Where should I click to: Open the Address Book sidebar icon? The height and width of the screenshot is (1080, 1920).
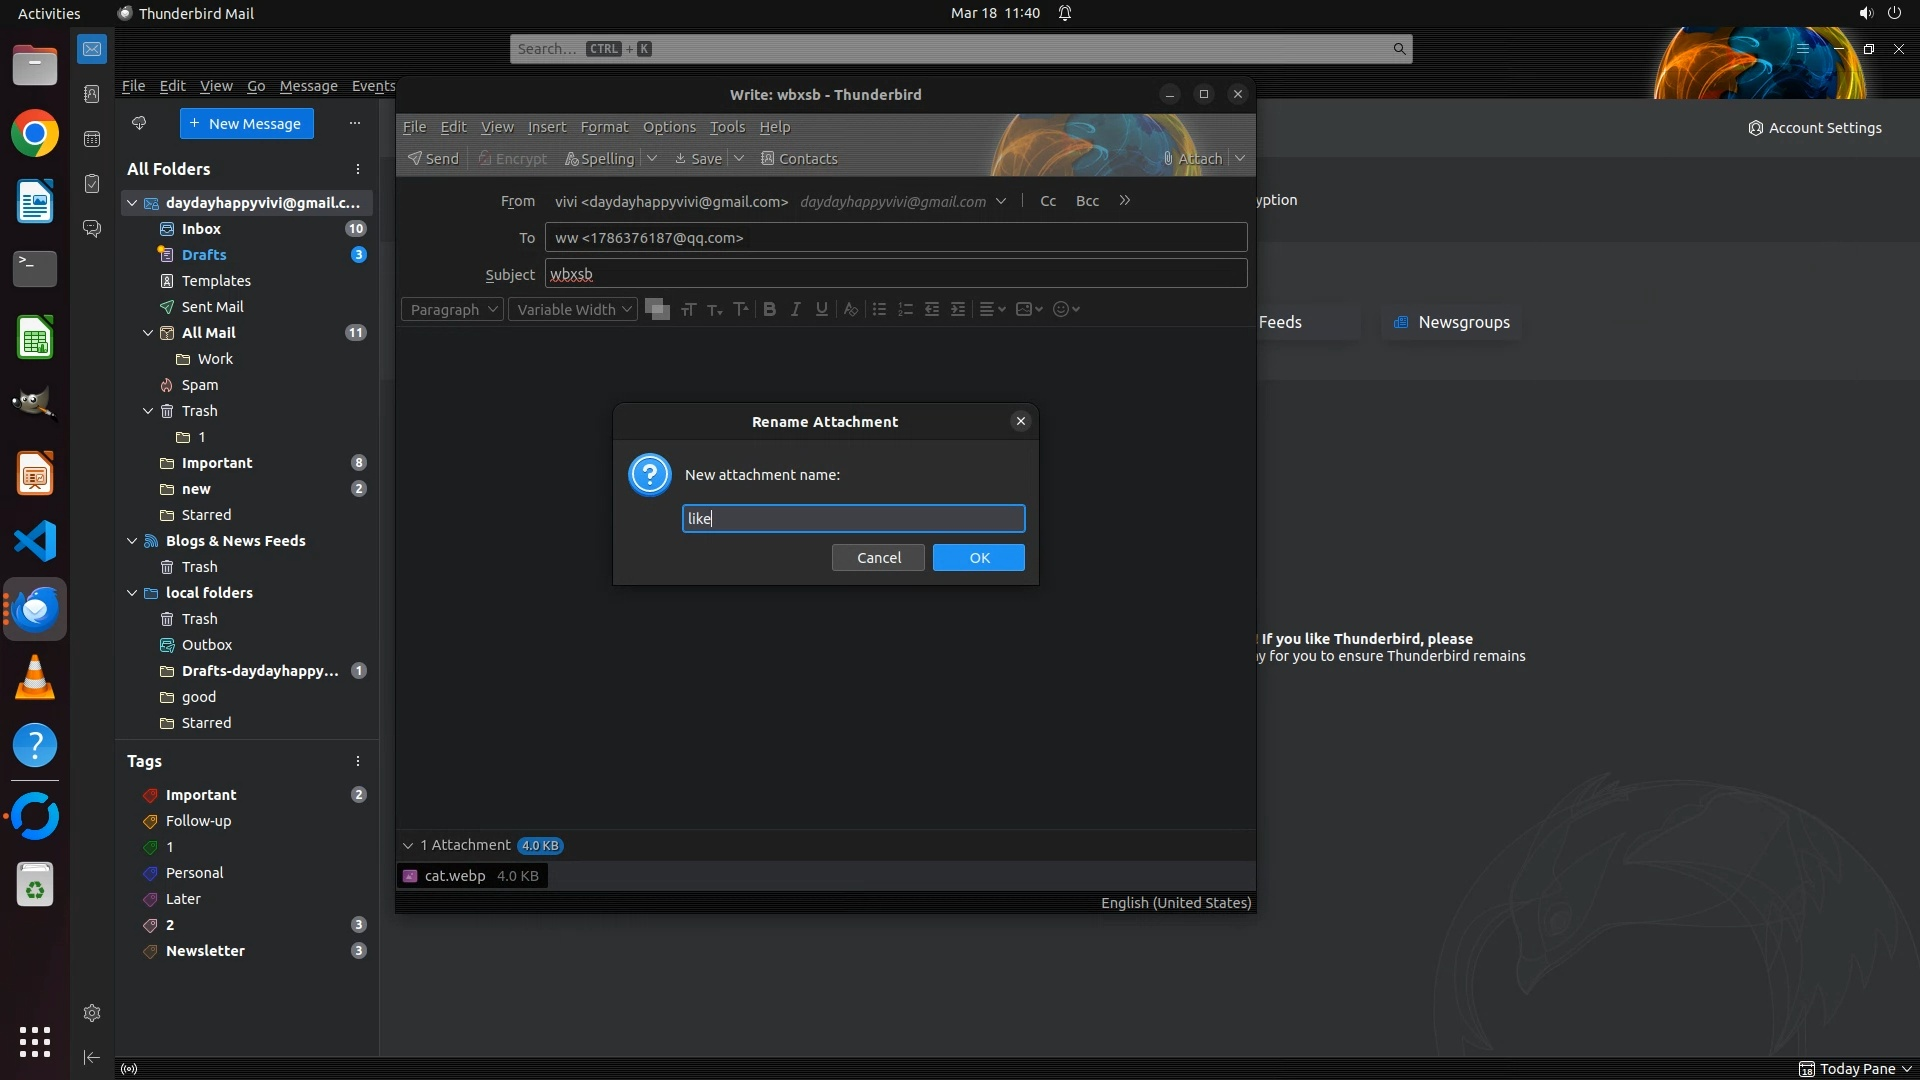[92, 93]
